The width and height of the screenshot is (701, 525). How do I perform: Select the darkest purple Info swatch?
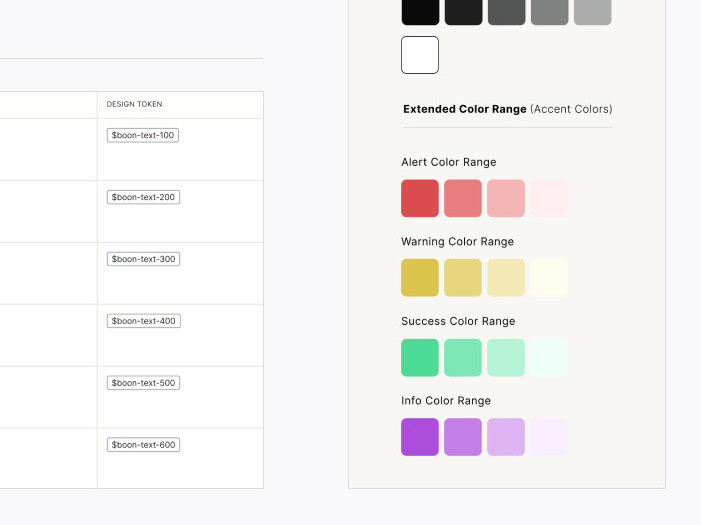click(x=420, y=437)
